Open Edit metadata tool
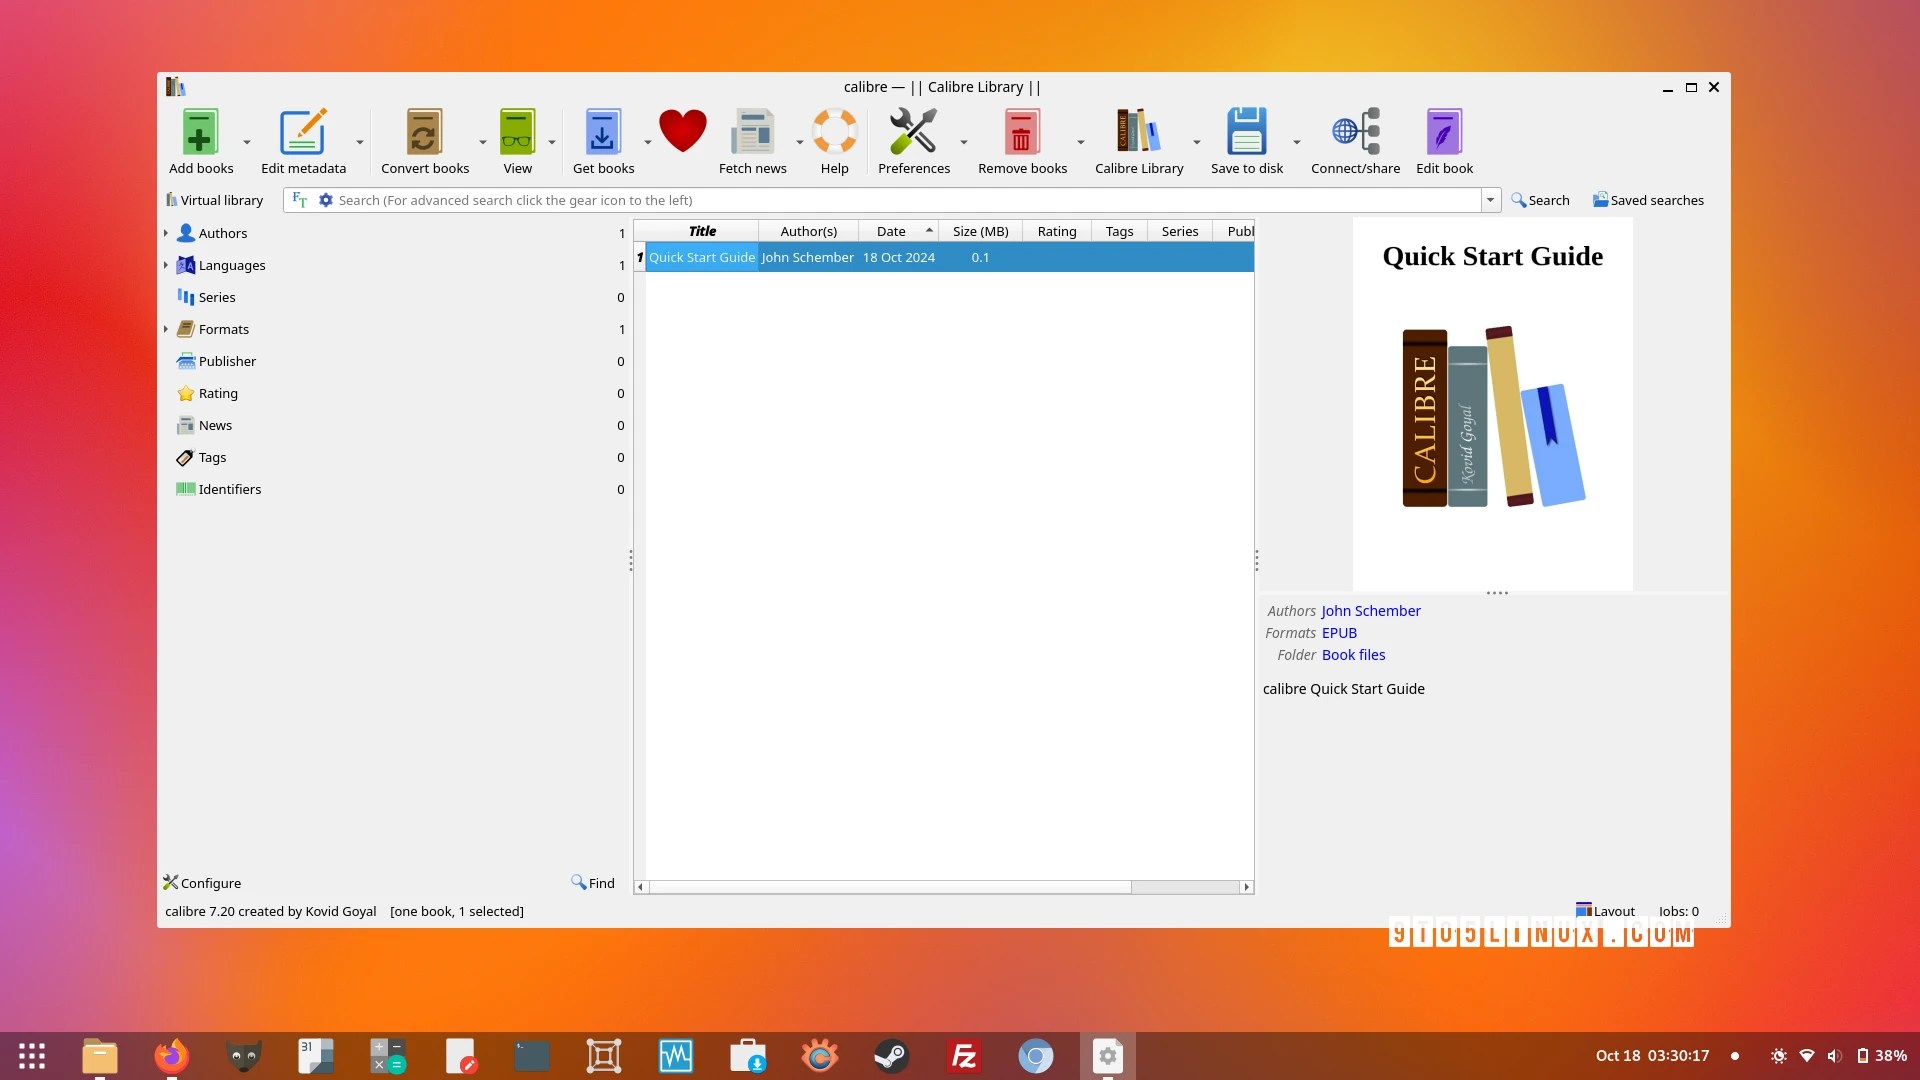The height and width of the screenshot is (1080, 1920). click(303, 133)
